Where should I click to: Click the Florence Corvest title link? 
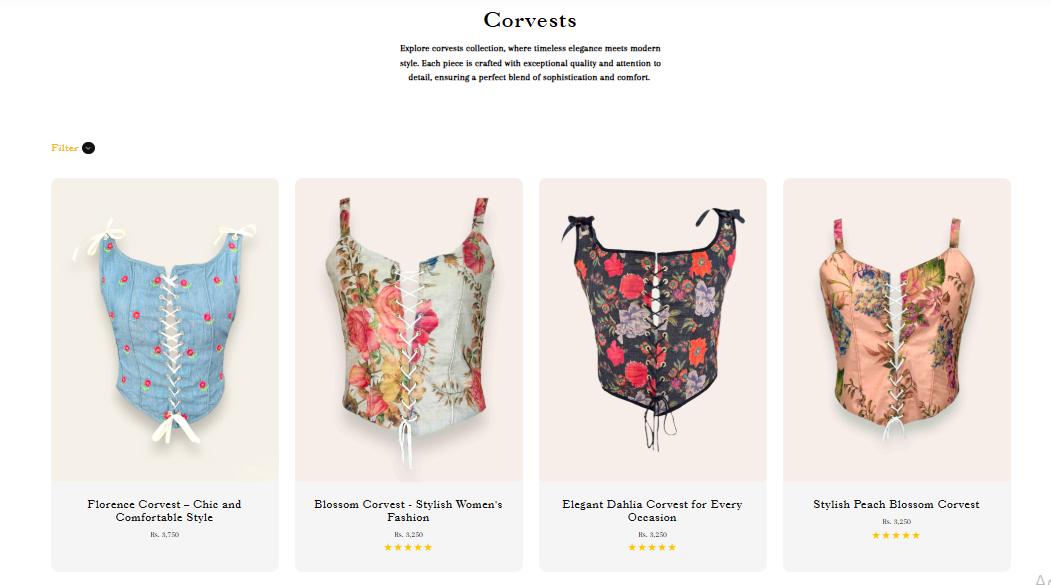pyautogui.click(x=164, y=511)
